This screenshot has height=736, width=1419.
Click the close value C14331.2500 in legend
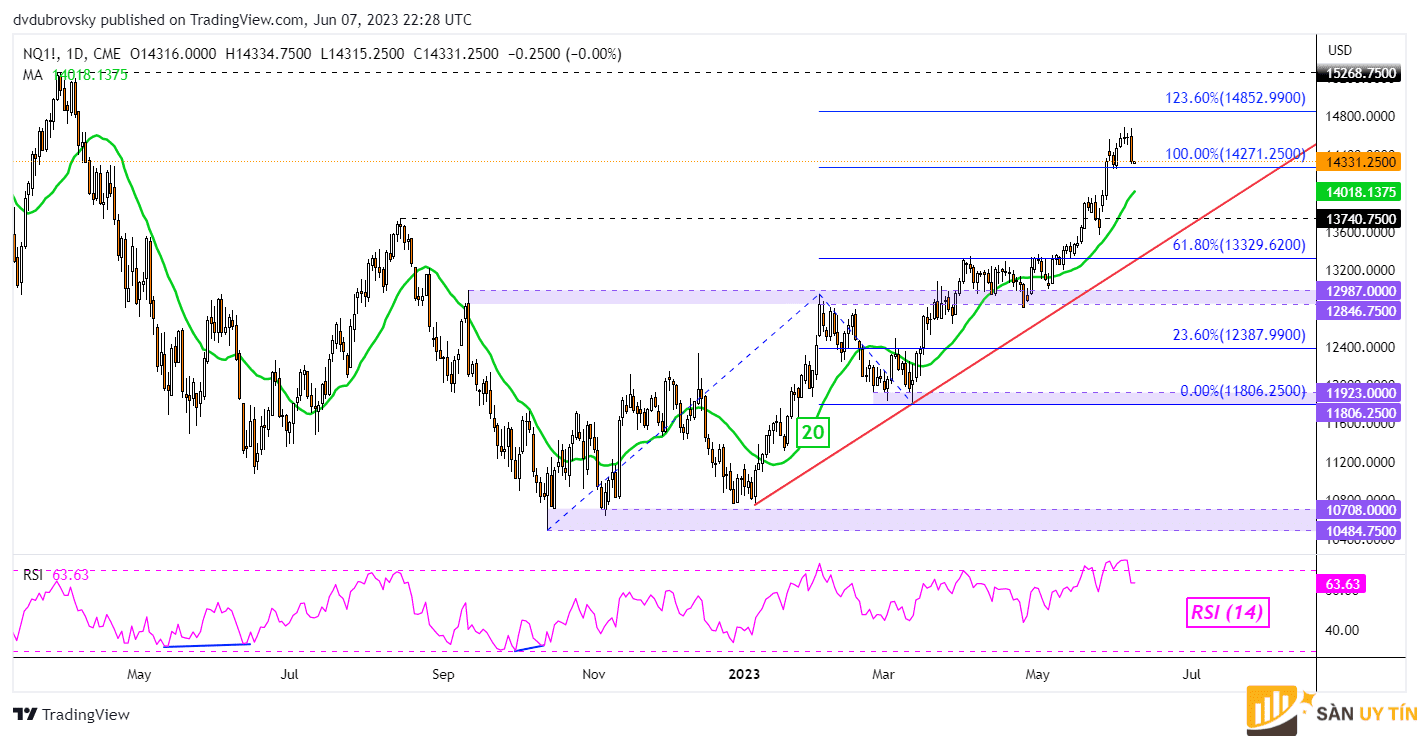point(456,54)
